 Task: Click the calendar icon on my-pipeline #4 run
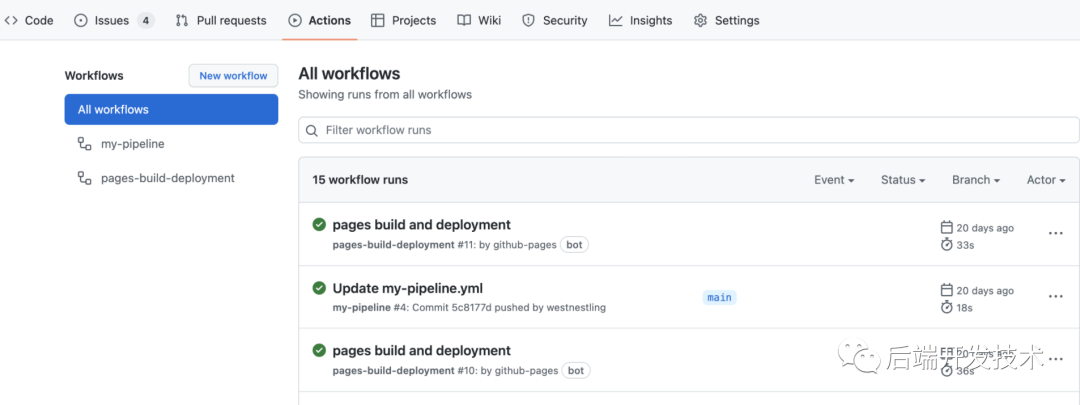[x=946, y=290]
